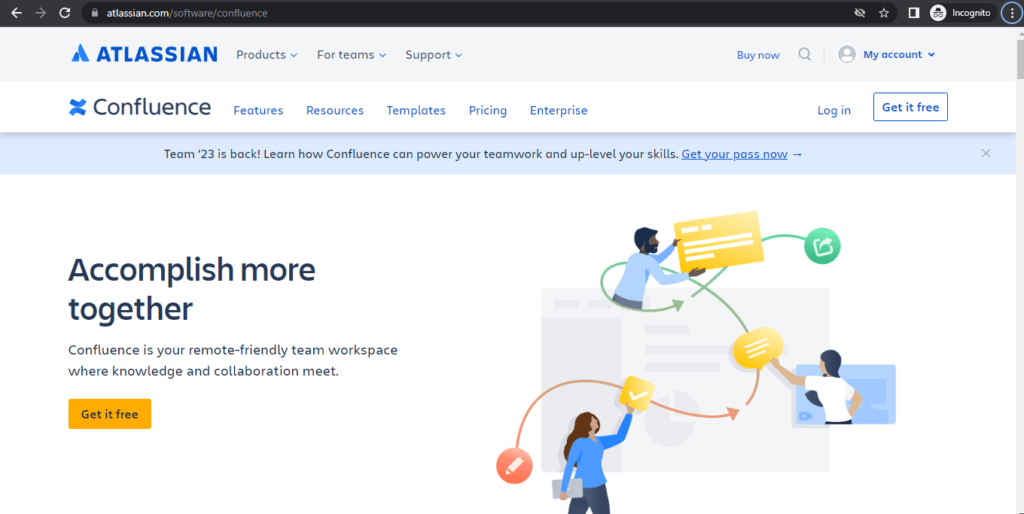The image size is (1024, 514).
Task: Open the site search magnifier icon
Action: coord(804,54)
